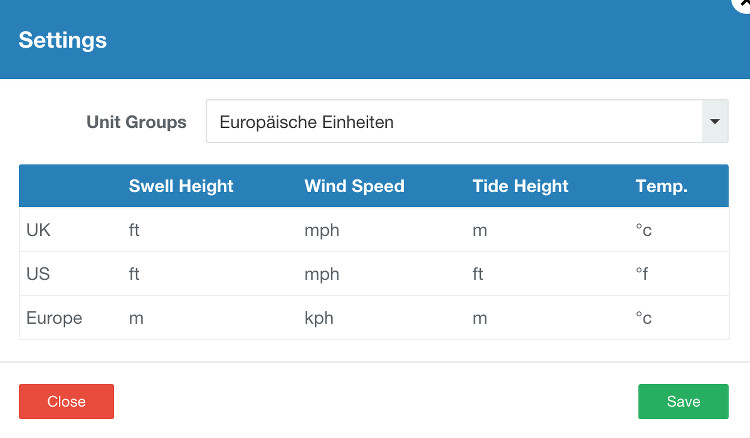Click the US tide height ft cell
750x438 pixels.
478,274
